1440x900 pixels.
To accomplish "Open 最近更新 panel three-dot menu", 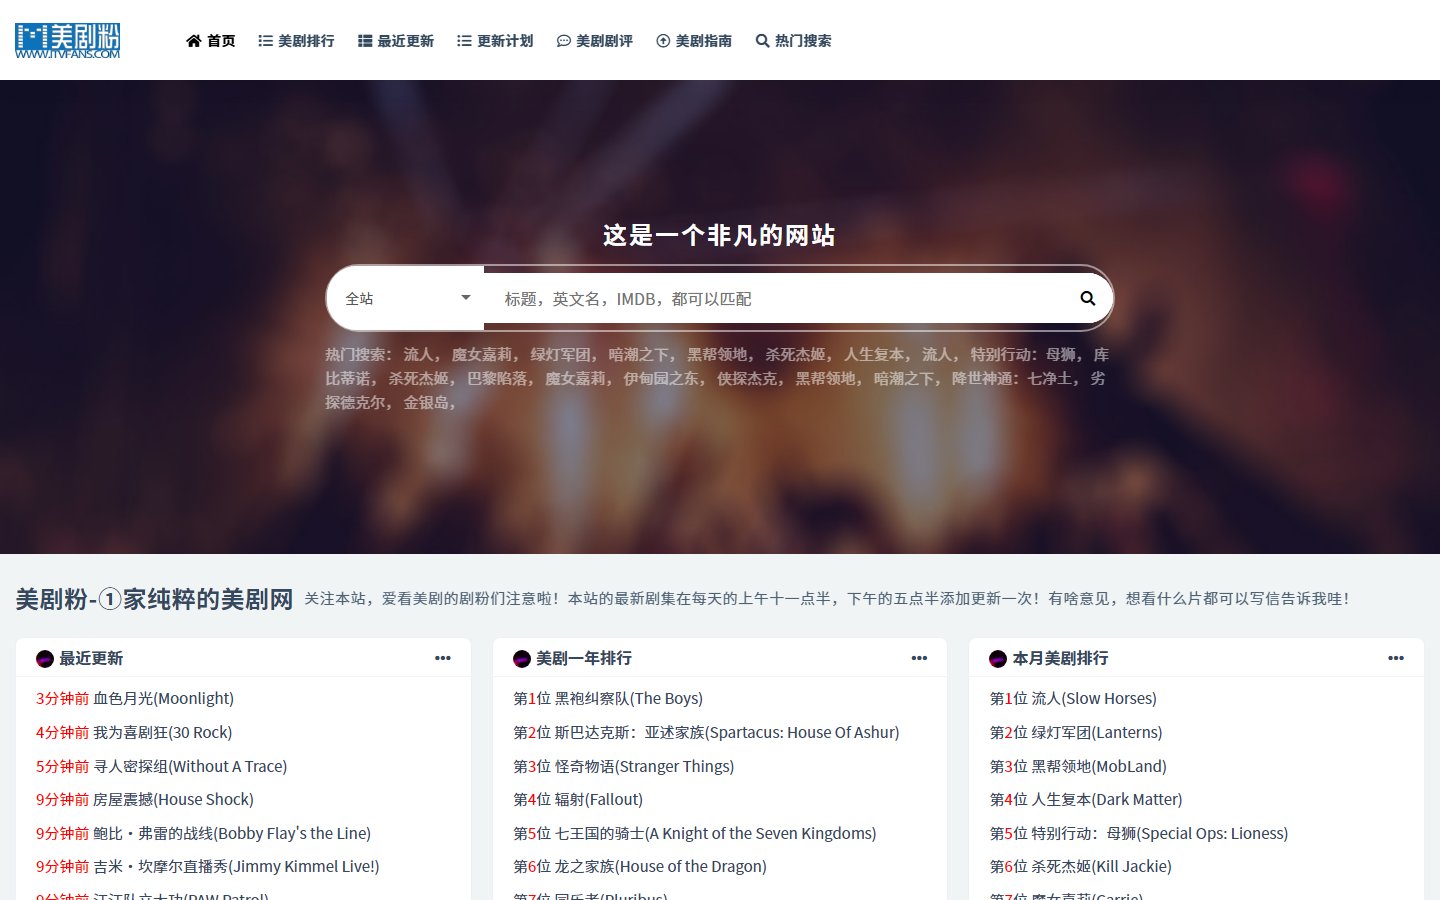I will tap(443, 658).
